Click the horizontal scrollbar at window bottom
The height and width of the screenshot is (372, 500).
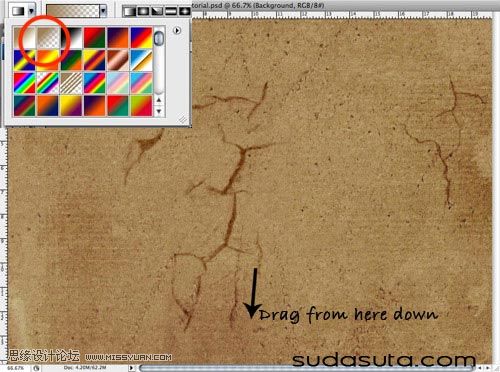coord(306,368)
